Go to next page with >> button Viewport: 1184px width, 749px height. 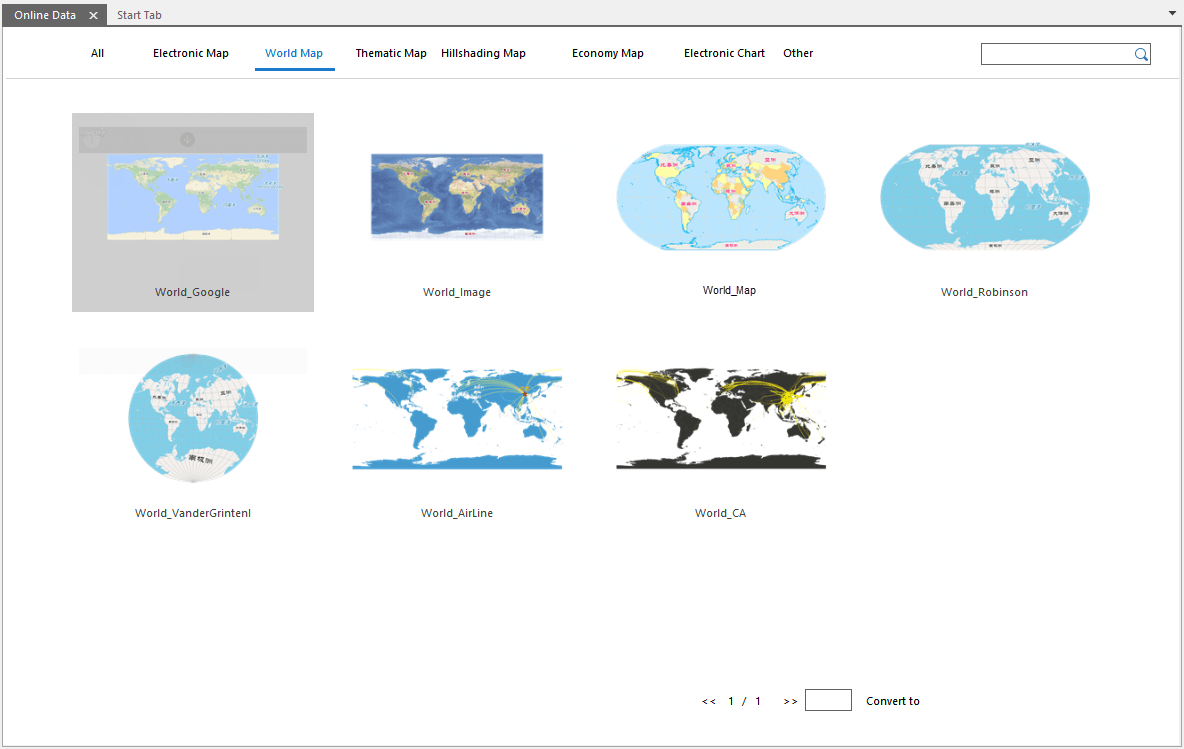coord(790,701)
